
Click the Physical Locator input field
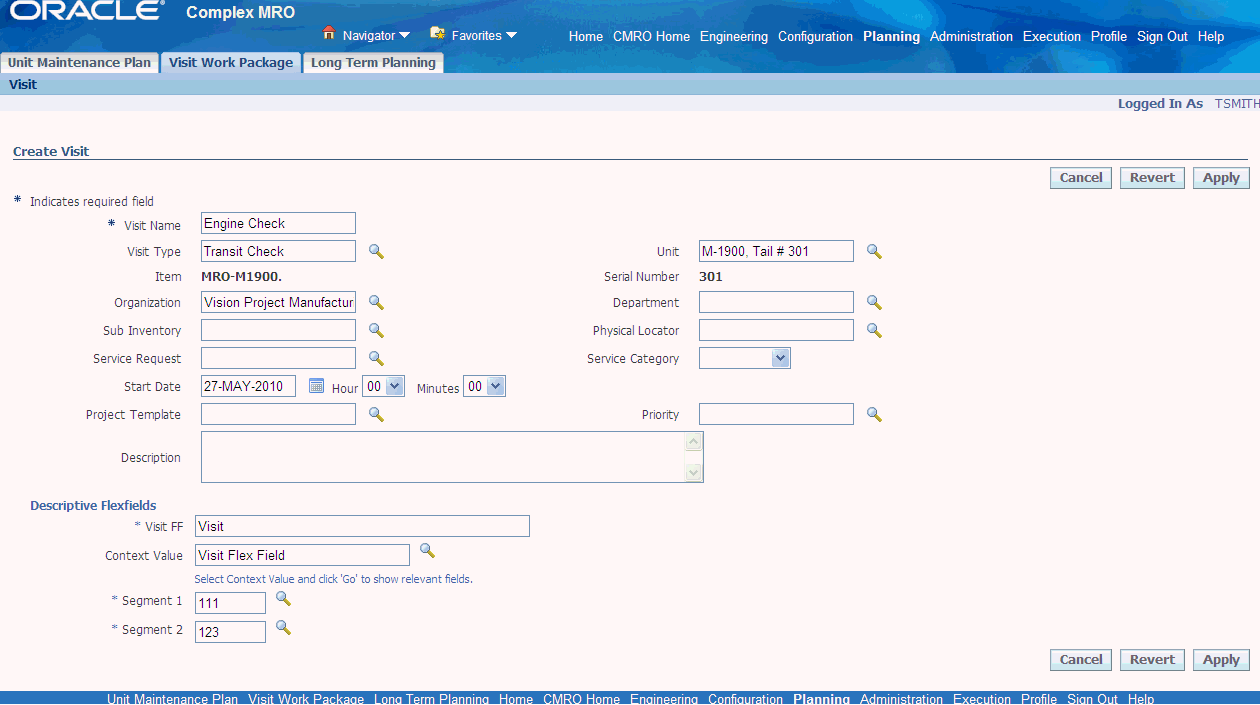(x=776, y=330)
